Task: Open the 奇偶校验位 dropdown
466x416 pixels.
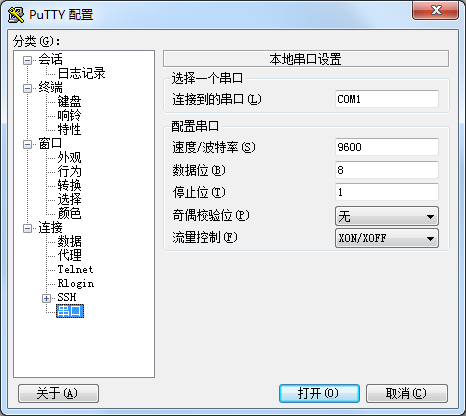Action: pyautogui.click(x=387, y=216)
